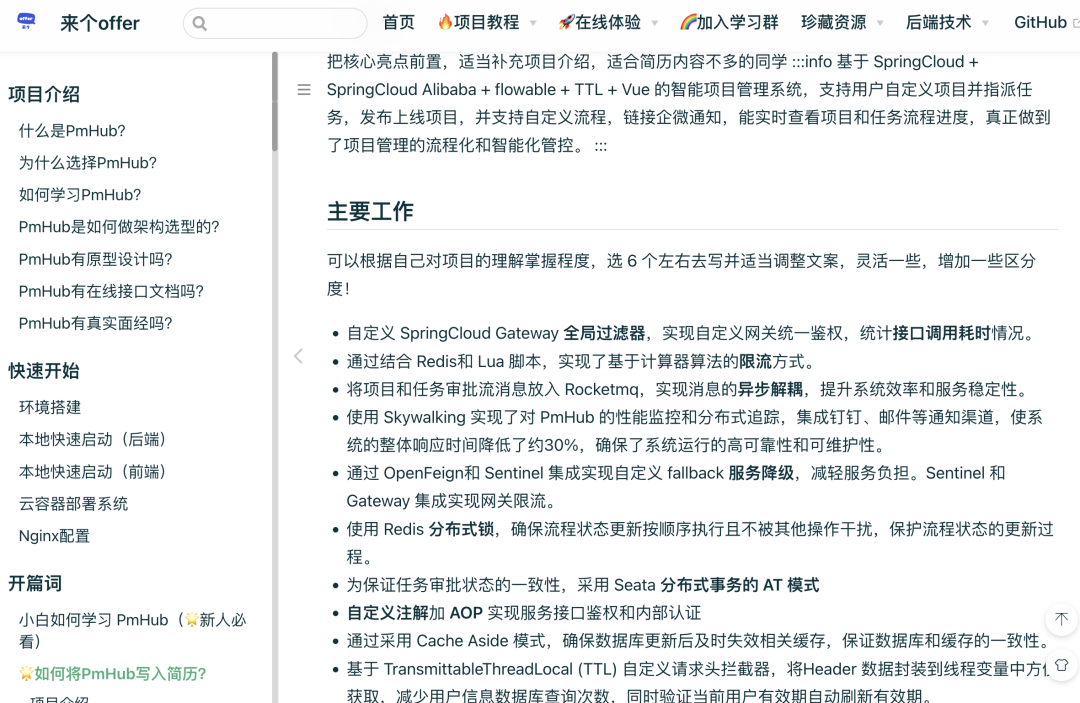Focus the search input field
The width and height of the screenshot is (1080, 703).
[x=275, y=23]
